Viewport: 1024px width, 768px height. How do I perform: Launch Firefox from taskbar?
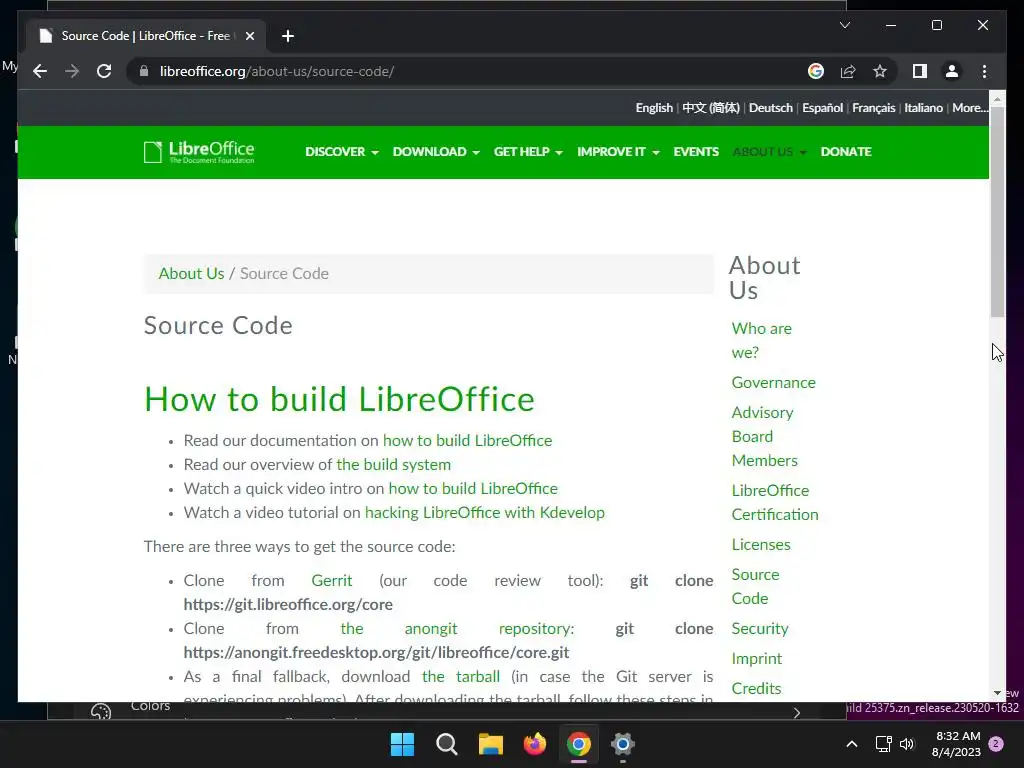535,744
